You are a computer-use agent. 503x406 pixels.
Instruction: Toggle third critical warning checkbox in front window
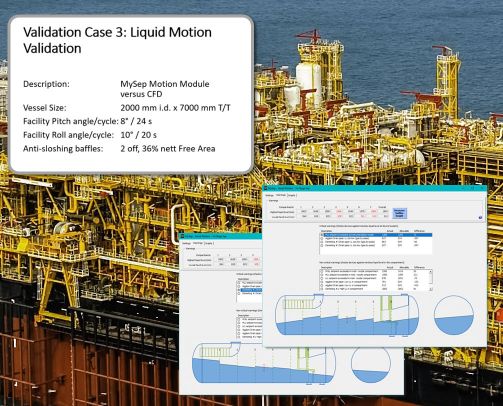click(x=322, y=242)
